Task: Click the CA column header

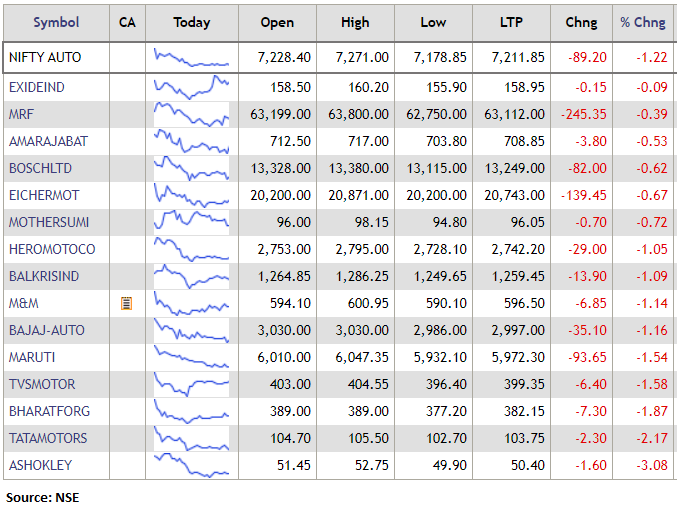Action: point(127,22)
